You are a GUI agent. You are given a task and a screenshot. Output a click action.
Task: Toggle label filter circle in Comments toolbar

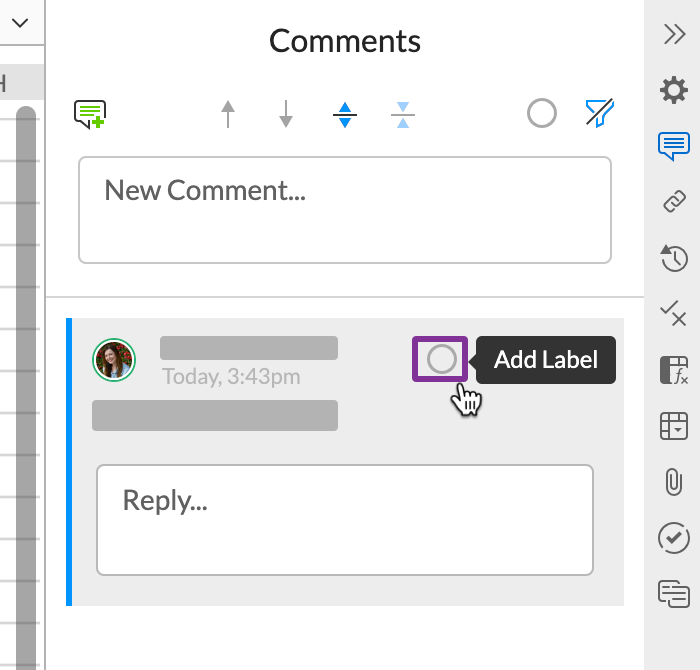coord(542,114)
